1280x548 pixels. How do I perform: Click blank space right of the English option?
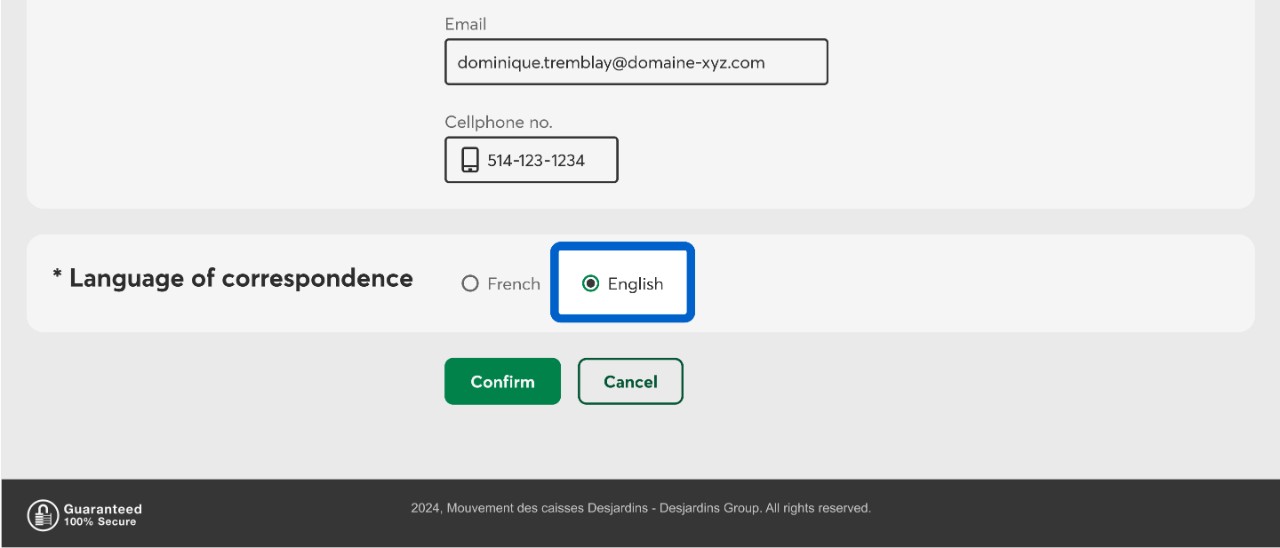coord(950,284)
